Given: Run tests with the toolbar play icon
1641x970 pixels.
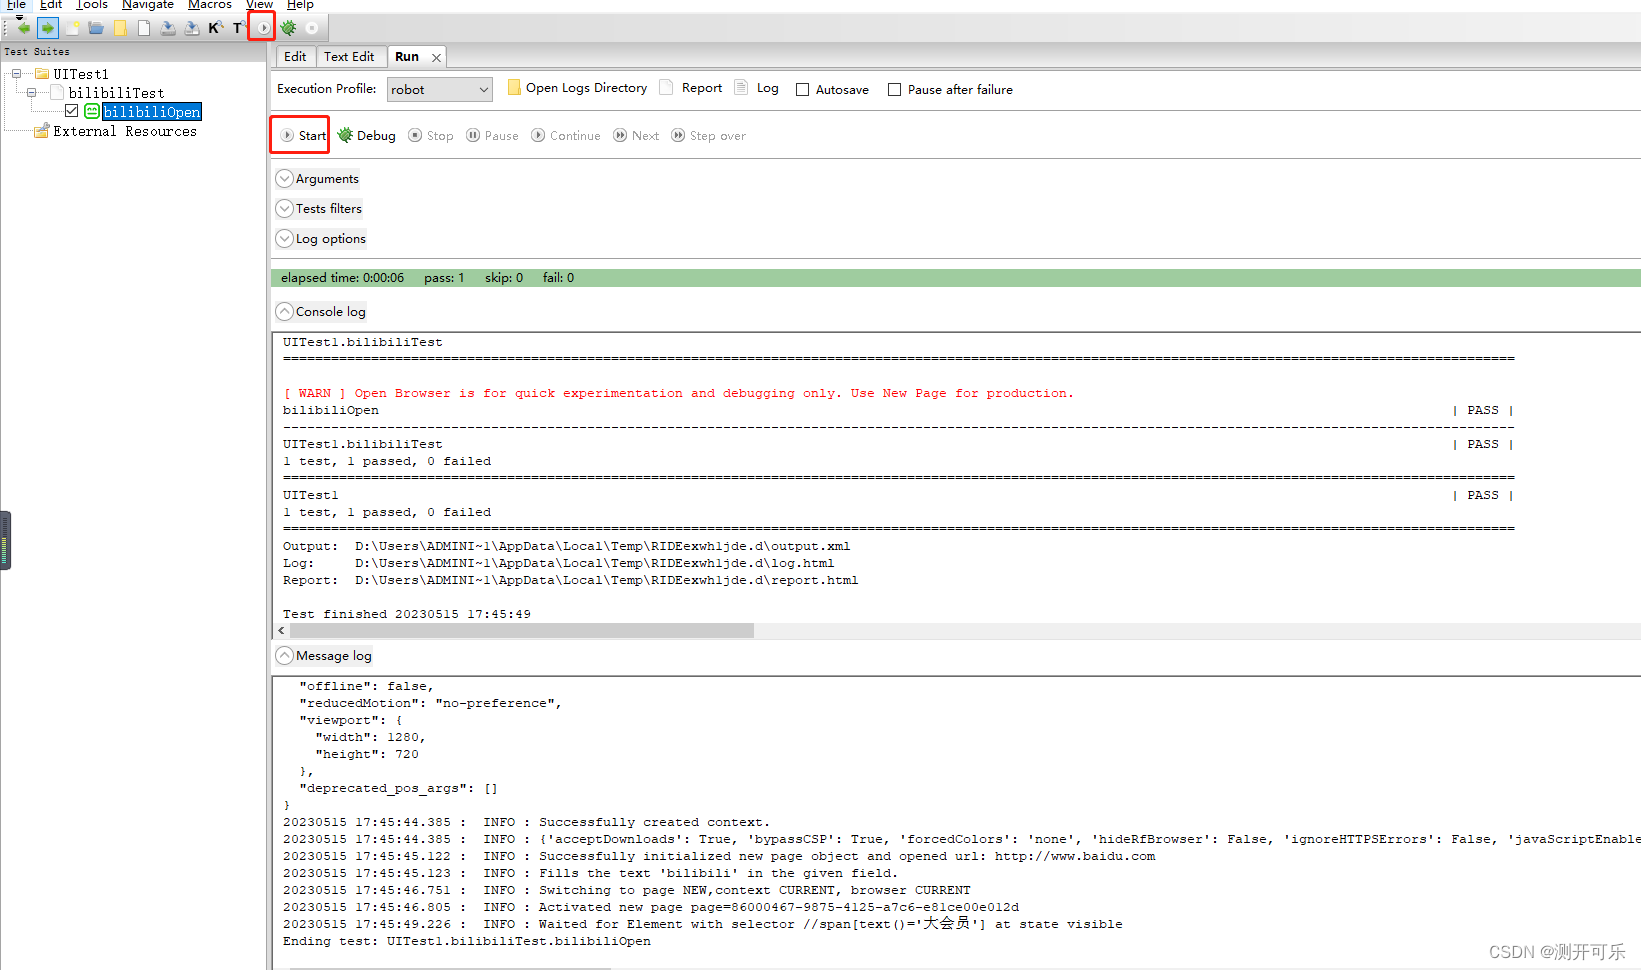Looking at the screenshot, I should (263, 28).
